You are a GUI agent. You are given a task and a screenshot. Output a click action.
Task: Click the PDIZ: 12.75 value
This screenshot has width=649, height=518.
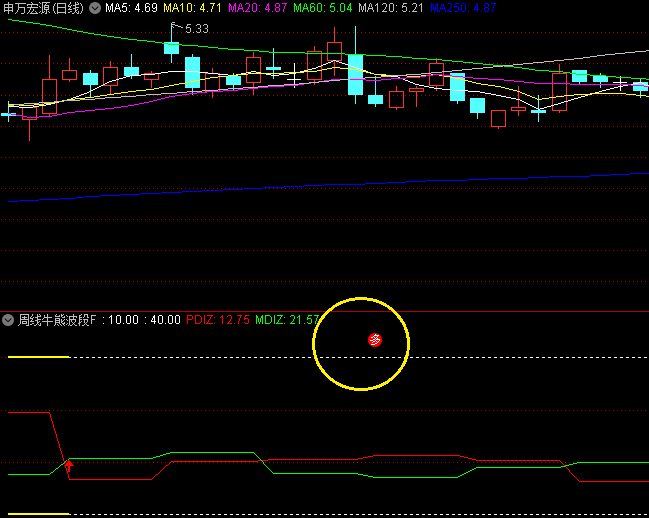pos(218,320)
